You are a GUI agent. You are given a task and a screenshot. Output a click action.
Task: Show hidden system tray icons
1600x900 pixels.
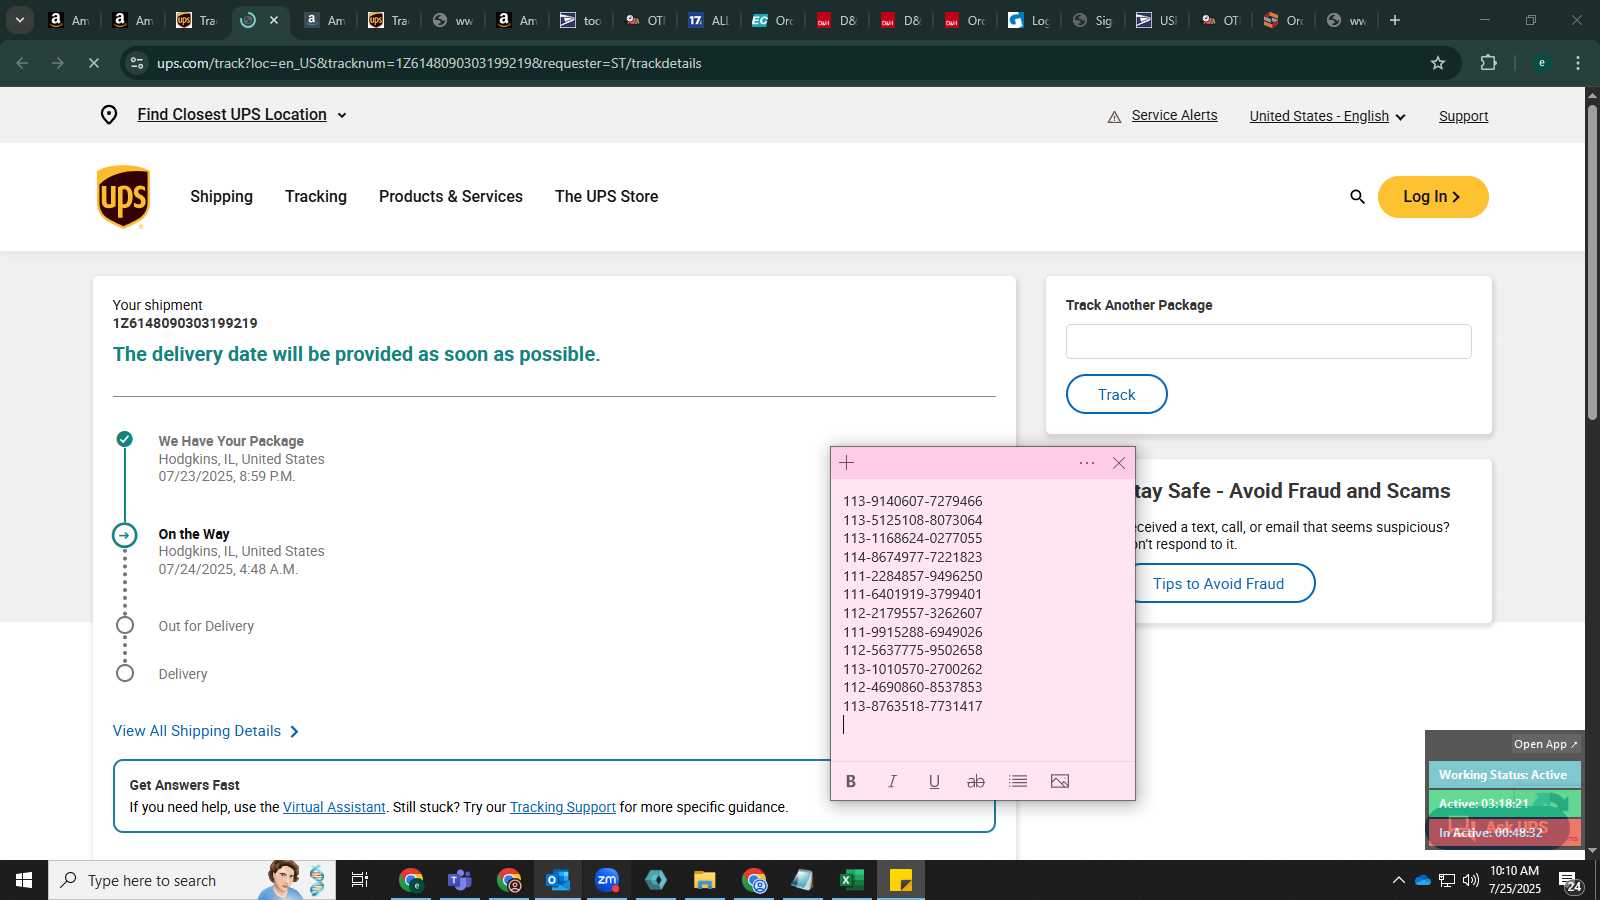pyautogui.click(x=1398, y=880)
